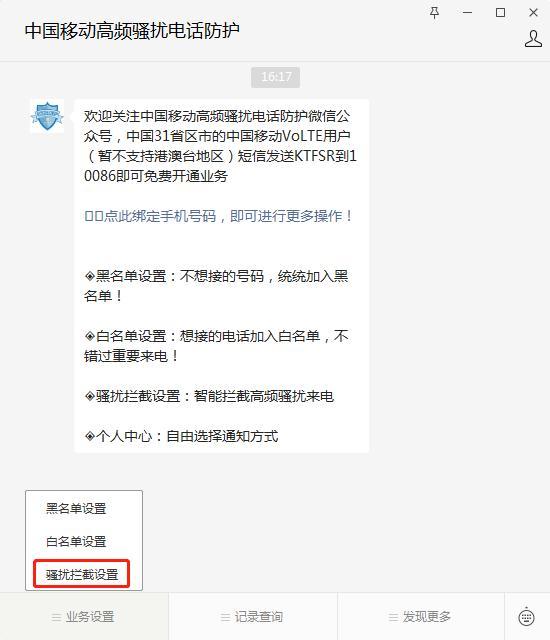Viewport: 550px width, 640px height.
Task: Click the welcome message bubble text
Action: coord(220,146)
